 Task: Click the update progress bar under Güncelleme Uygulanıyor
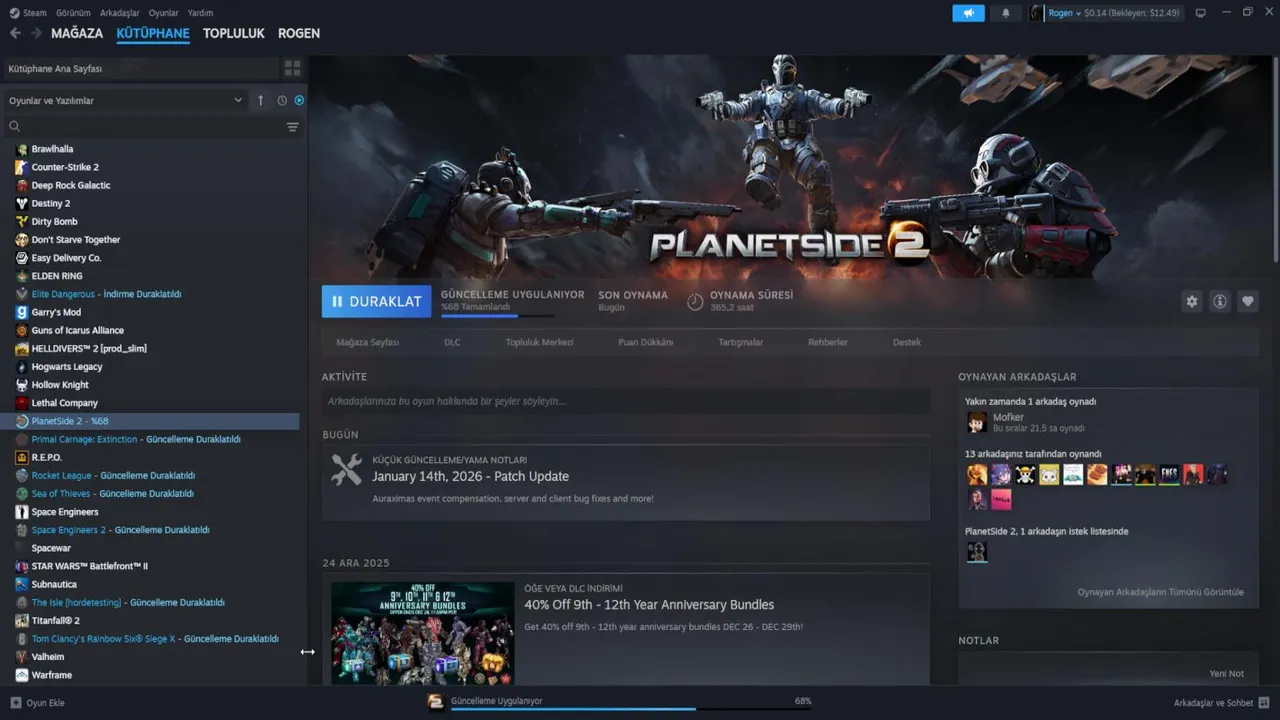(x=497, y=316)
